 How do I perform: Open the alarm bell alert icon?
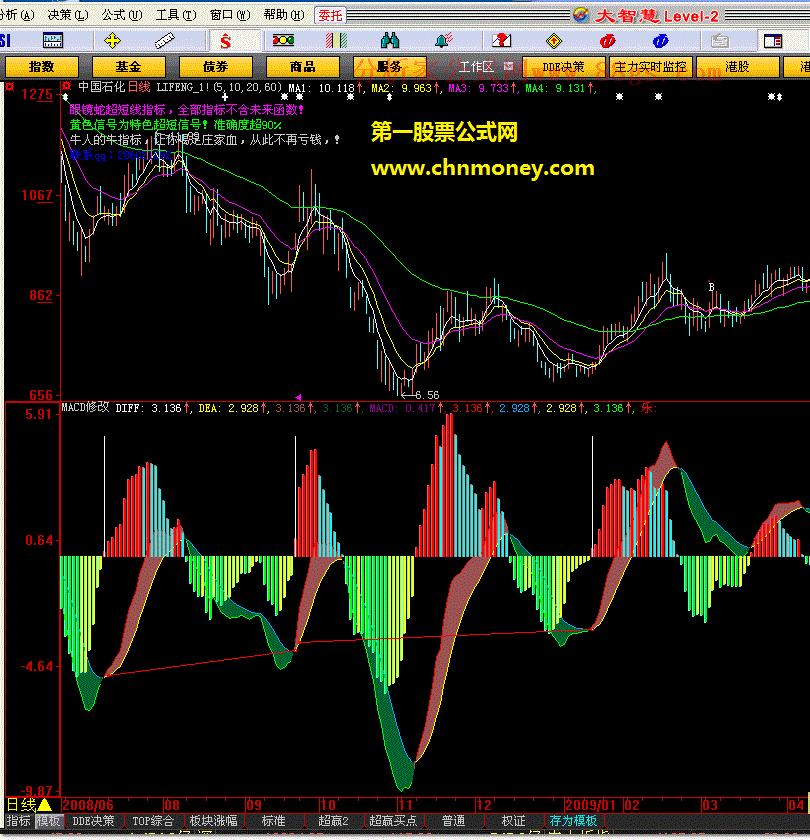(x=444, y=40)
